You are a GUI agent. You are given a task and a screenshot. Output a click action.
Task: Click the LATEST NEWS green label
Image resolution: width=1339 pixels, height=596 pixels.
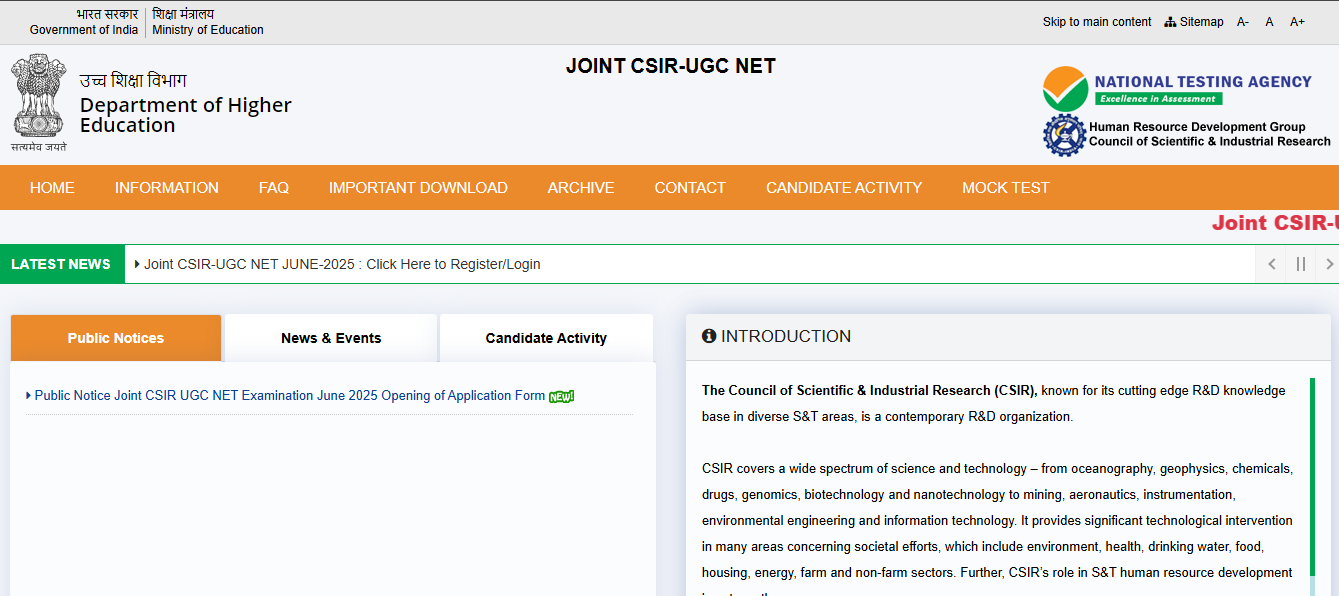tap(61, 264)
